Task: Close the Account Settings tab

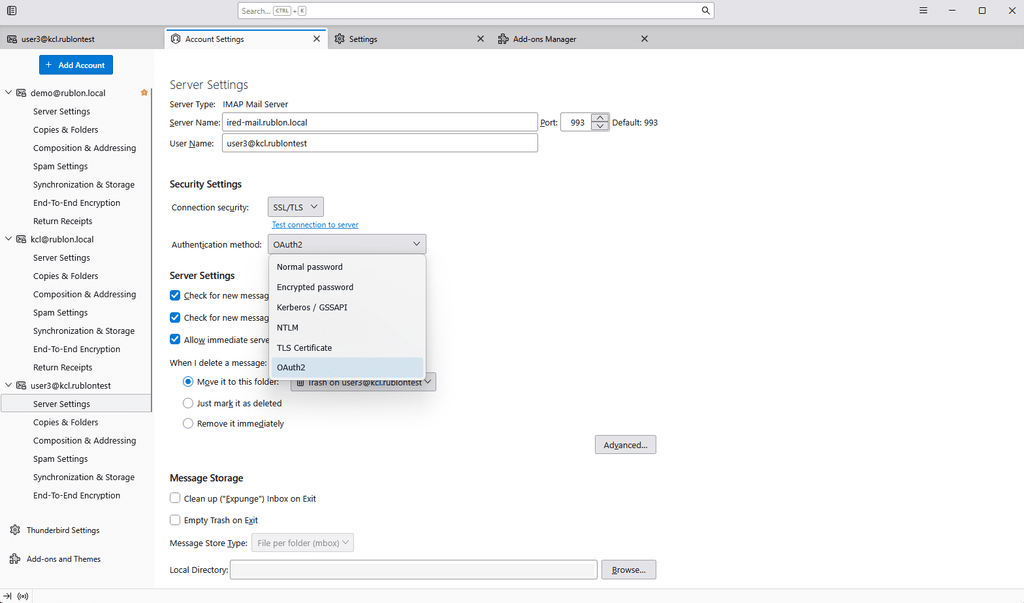Action: pyautogui.click(x=317, y=39)
